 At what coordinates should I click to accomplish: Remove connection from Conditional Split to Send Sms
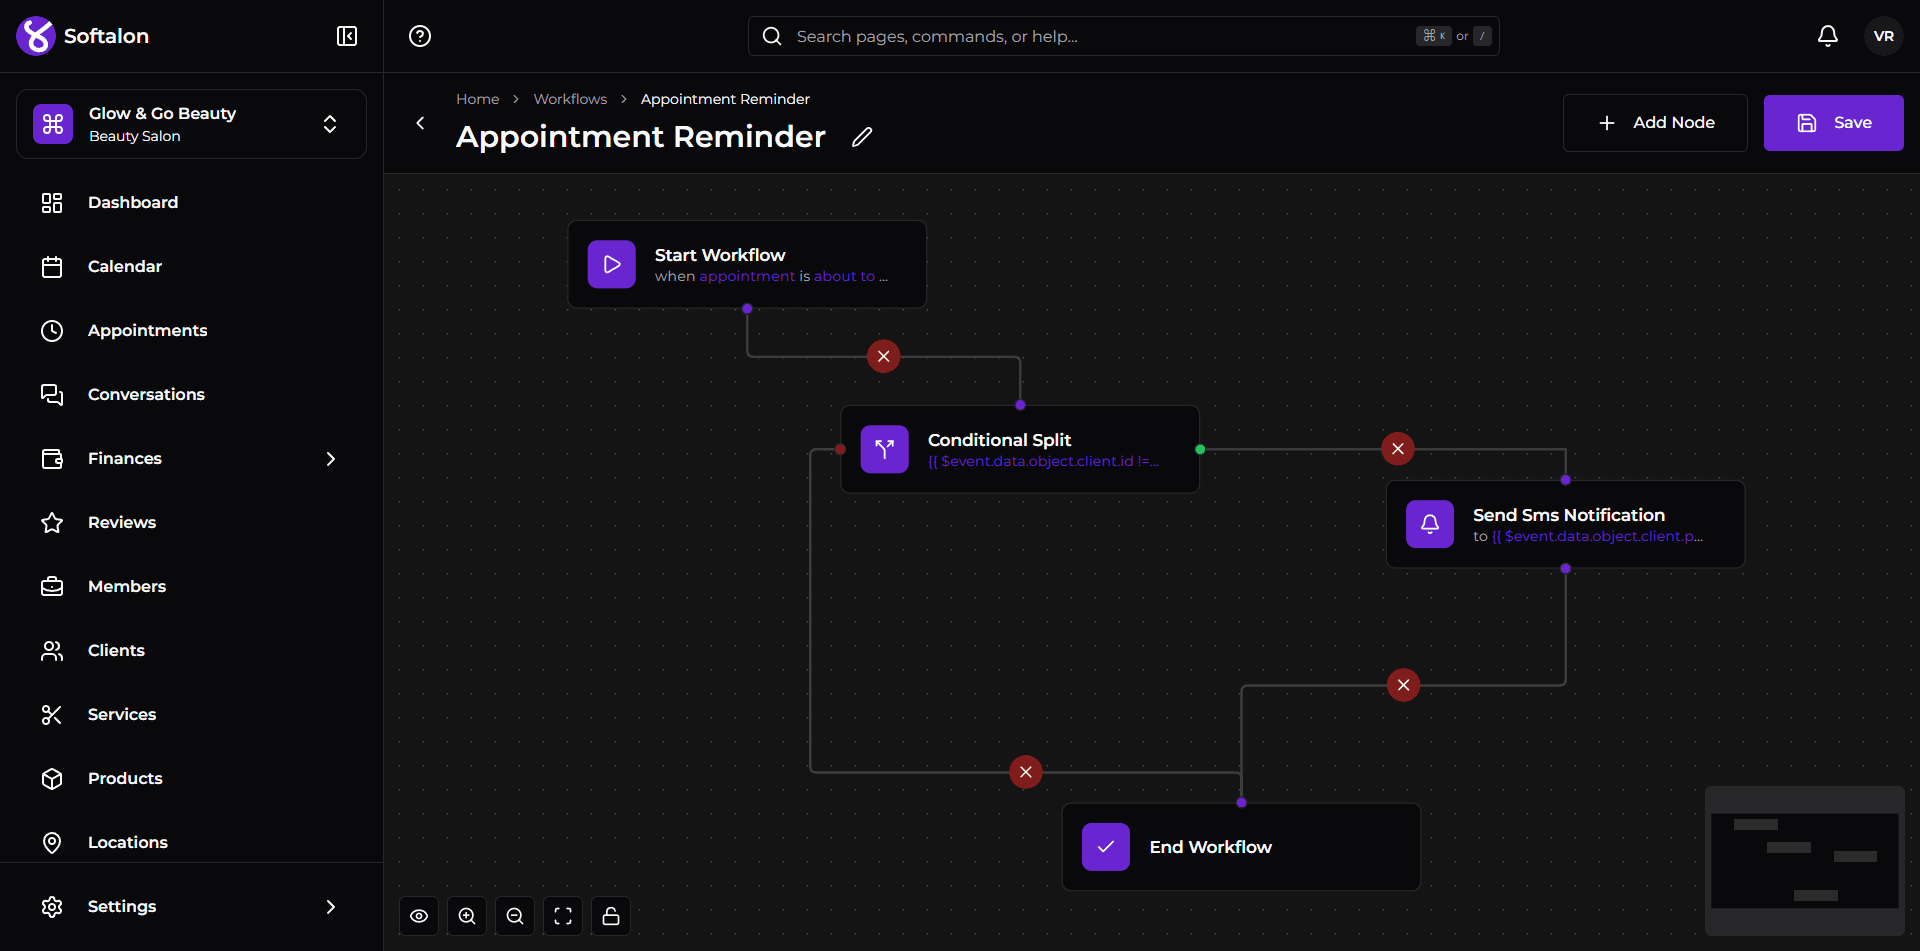point(1398,449)
